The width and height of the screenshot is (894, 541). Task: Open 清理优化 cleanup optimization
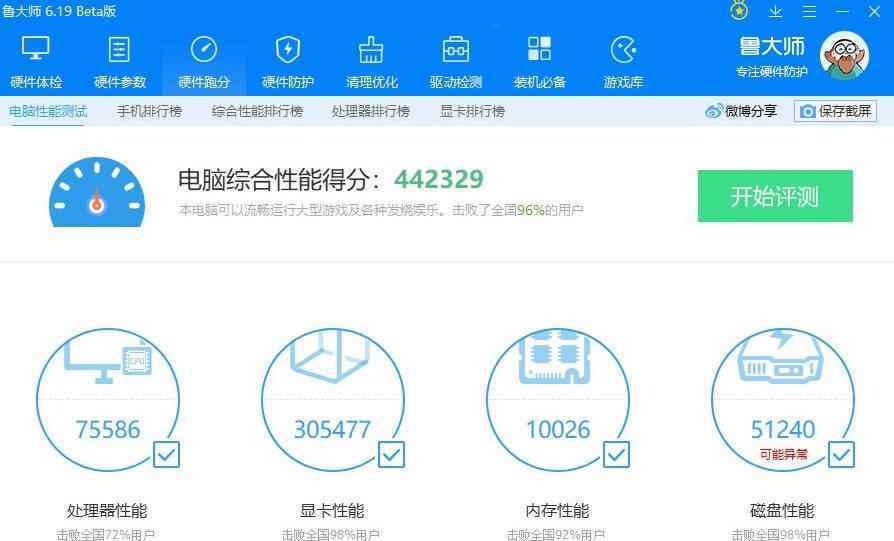[372, 62]
